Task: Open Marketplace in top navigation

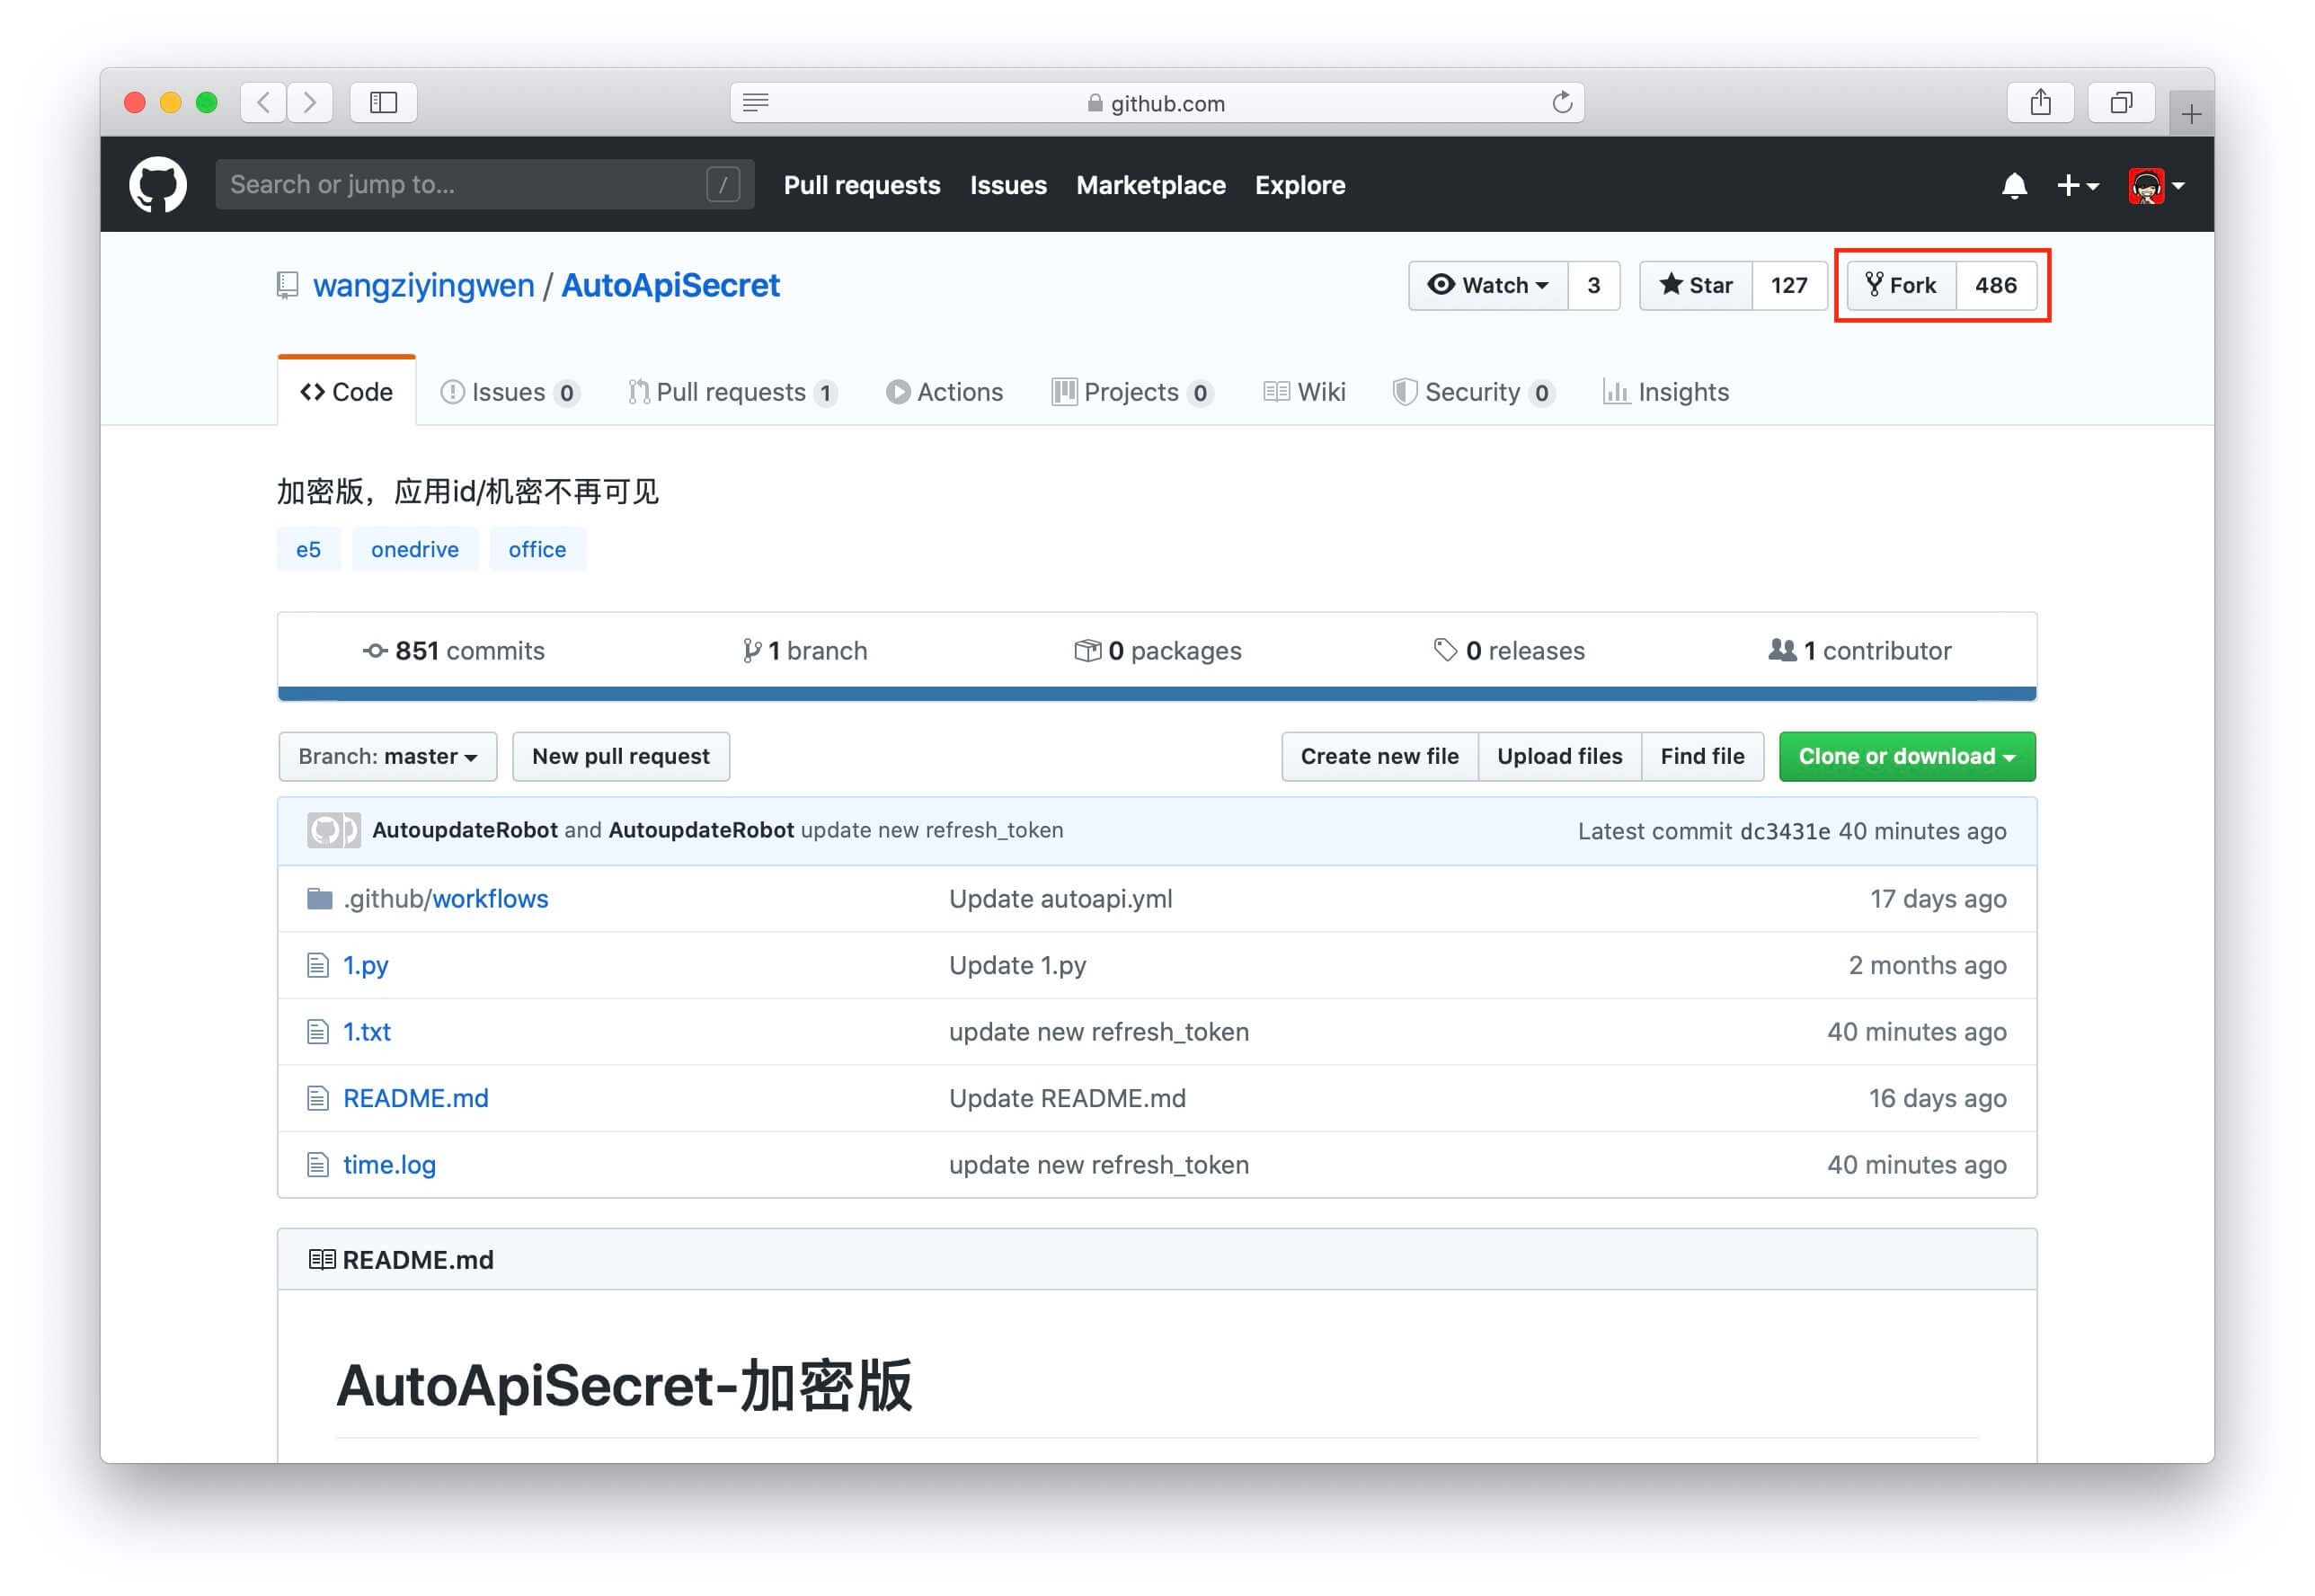Action: coord(1150,185)
